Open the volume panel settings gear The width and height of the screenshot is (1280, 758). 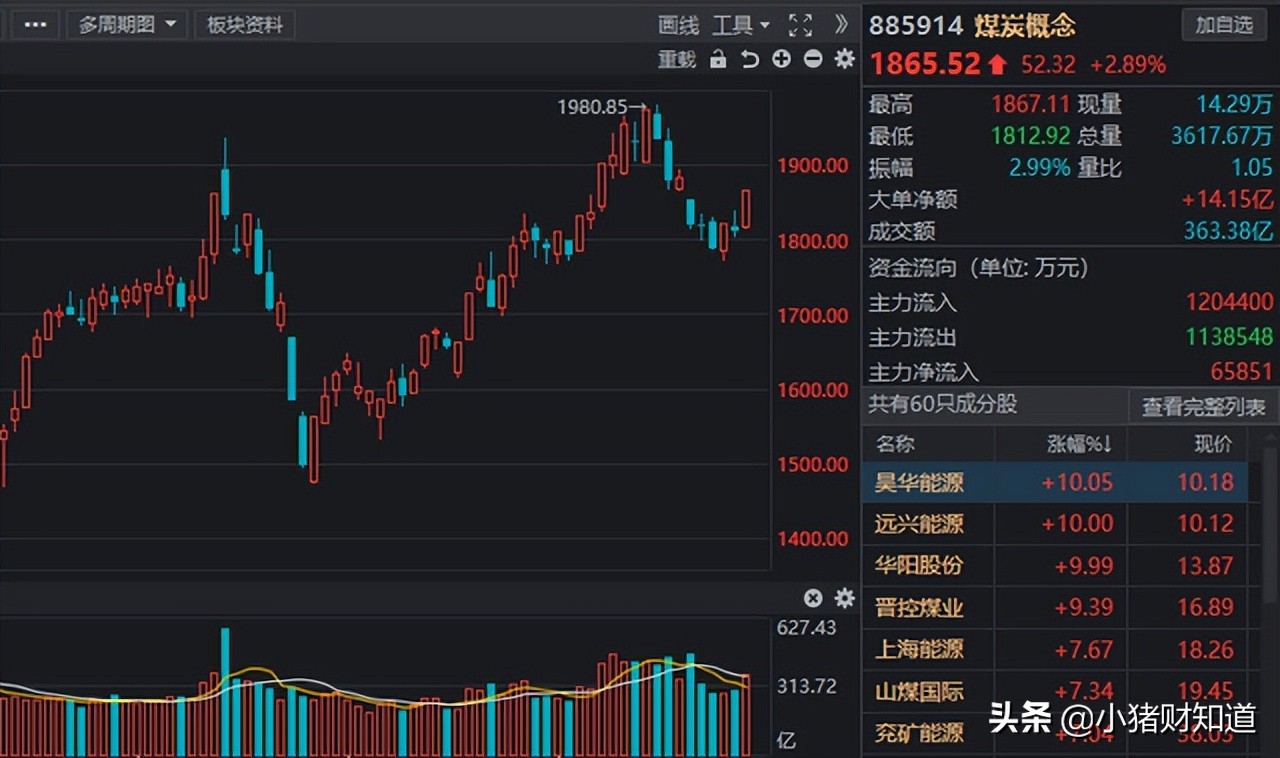pos(843,598)
